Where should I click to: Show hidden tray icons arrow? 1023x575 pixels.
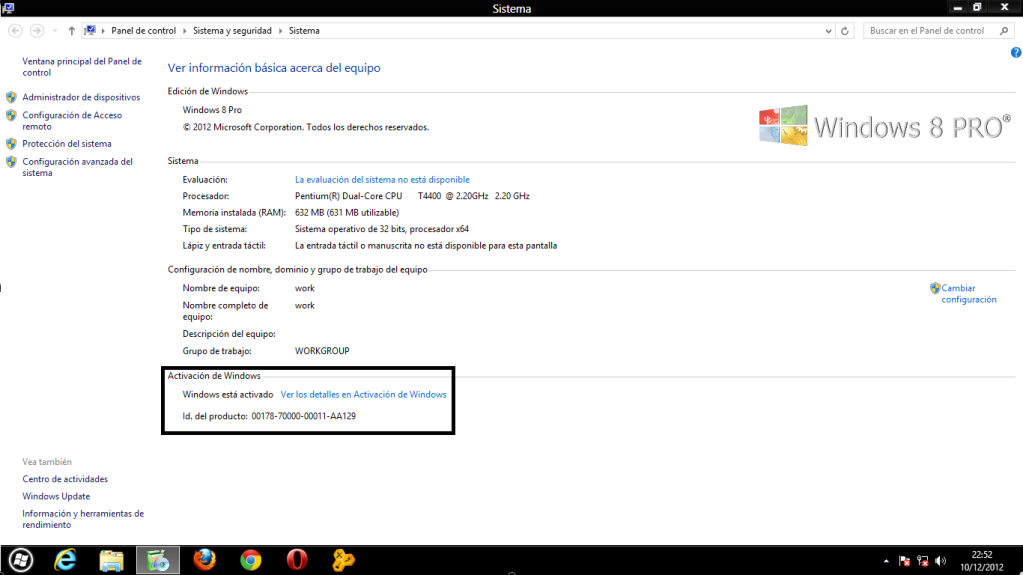pyautogui.click(x=886, y=561)
